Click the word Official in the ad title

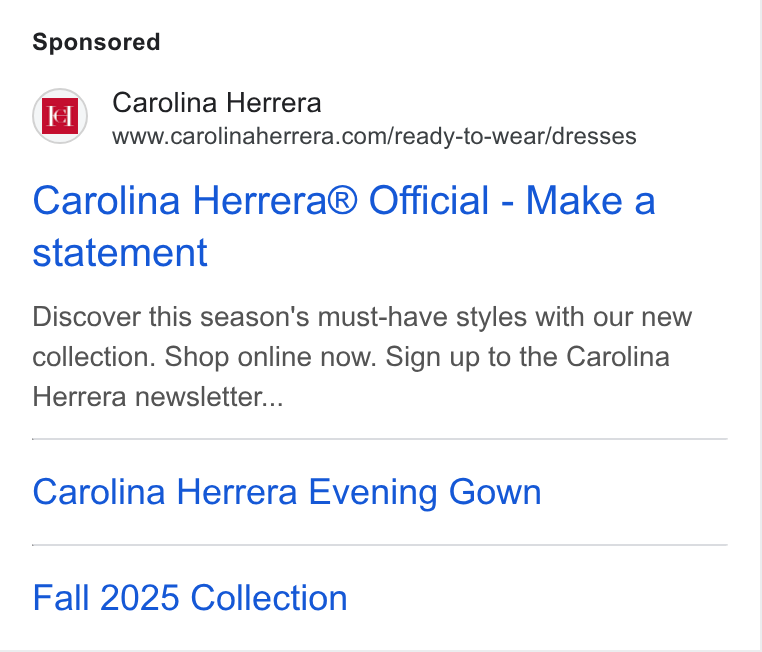tap(429, 200)
